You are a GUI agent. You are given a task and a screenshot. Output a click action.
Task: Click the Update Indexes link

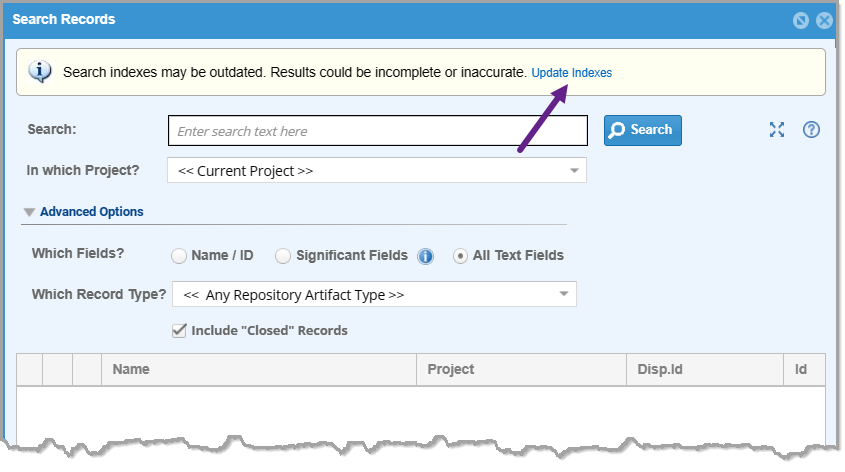(x=572, y=73)
